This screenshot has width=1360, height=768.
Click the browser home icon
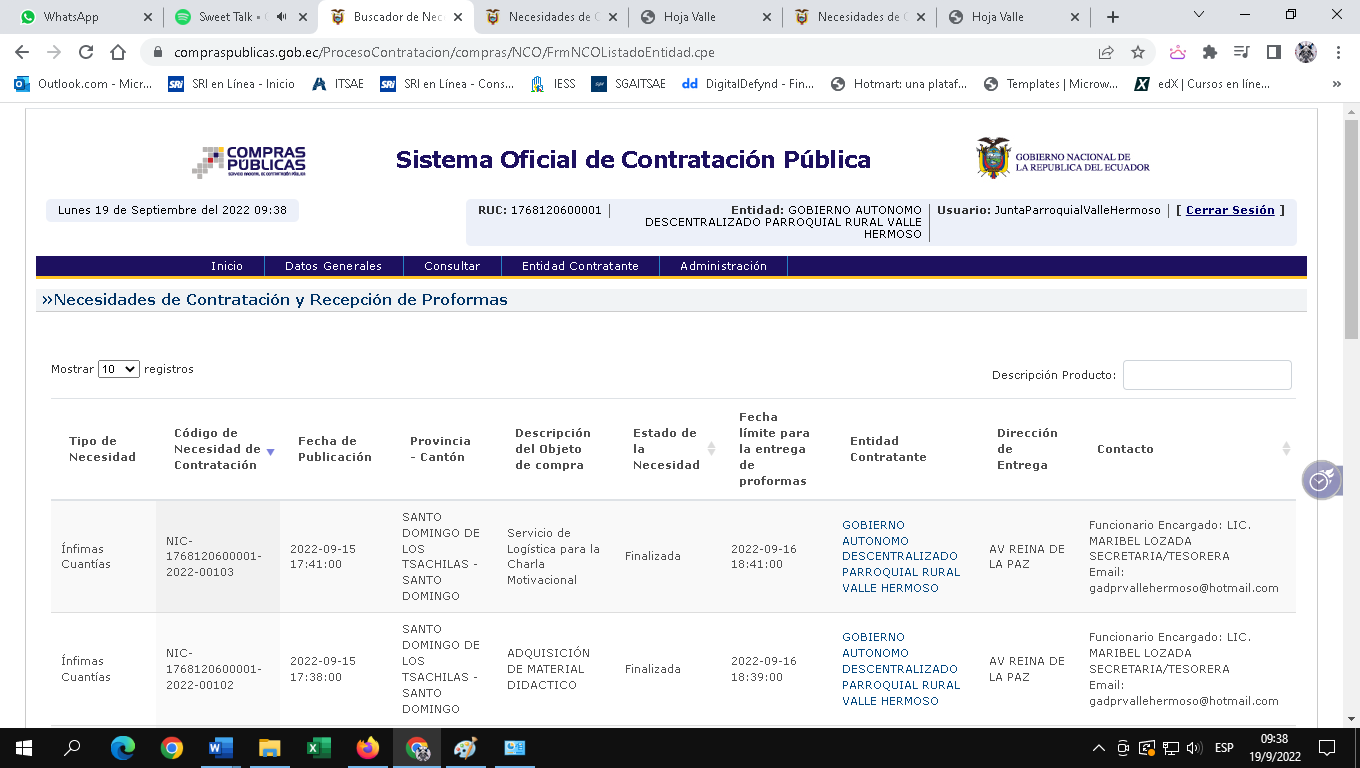coord(118,53)
